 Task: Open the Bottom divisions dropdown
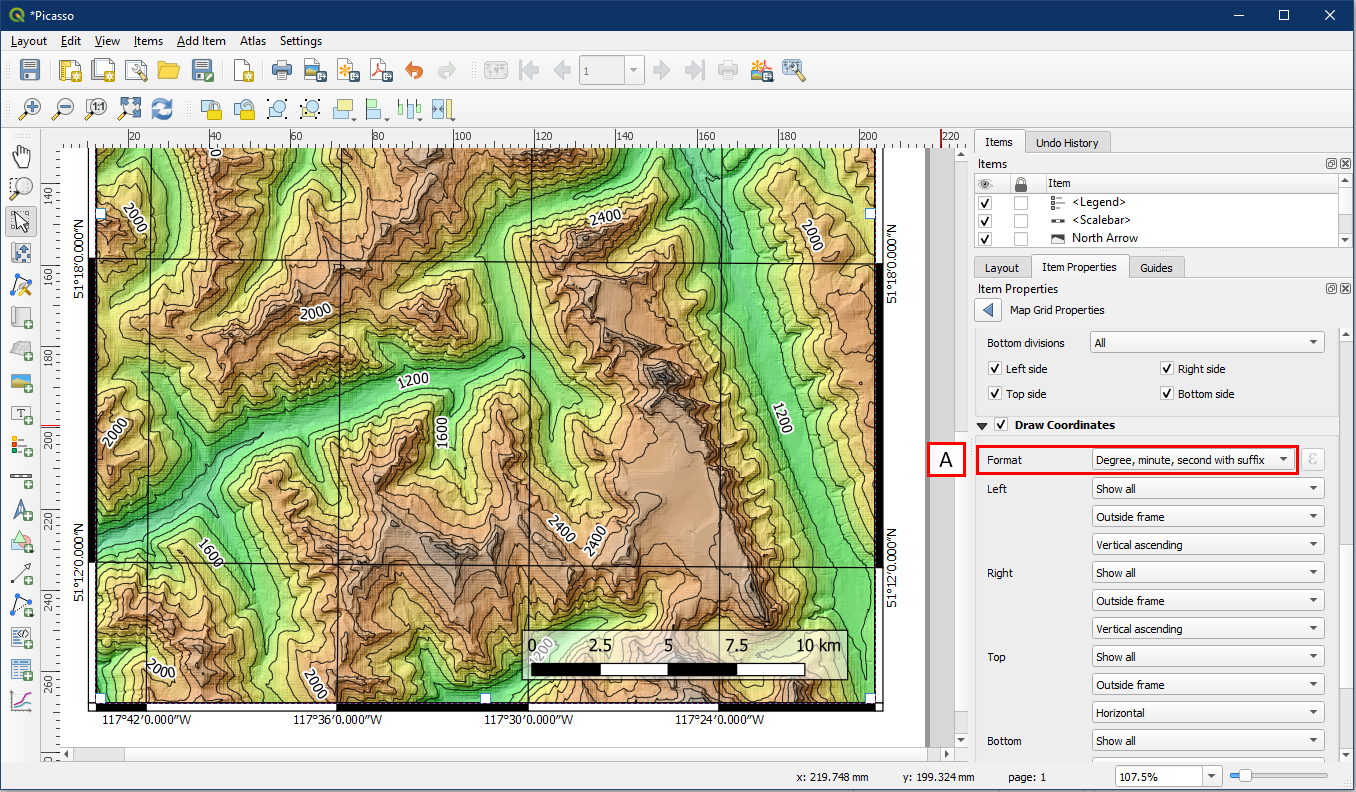[1207, 343]
